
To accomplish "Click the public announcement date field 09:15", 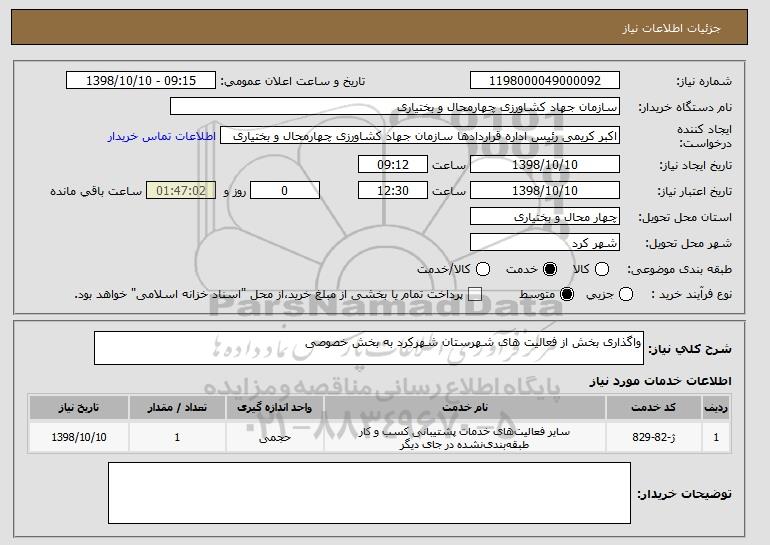I will pos(141,81).
